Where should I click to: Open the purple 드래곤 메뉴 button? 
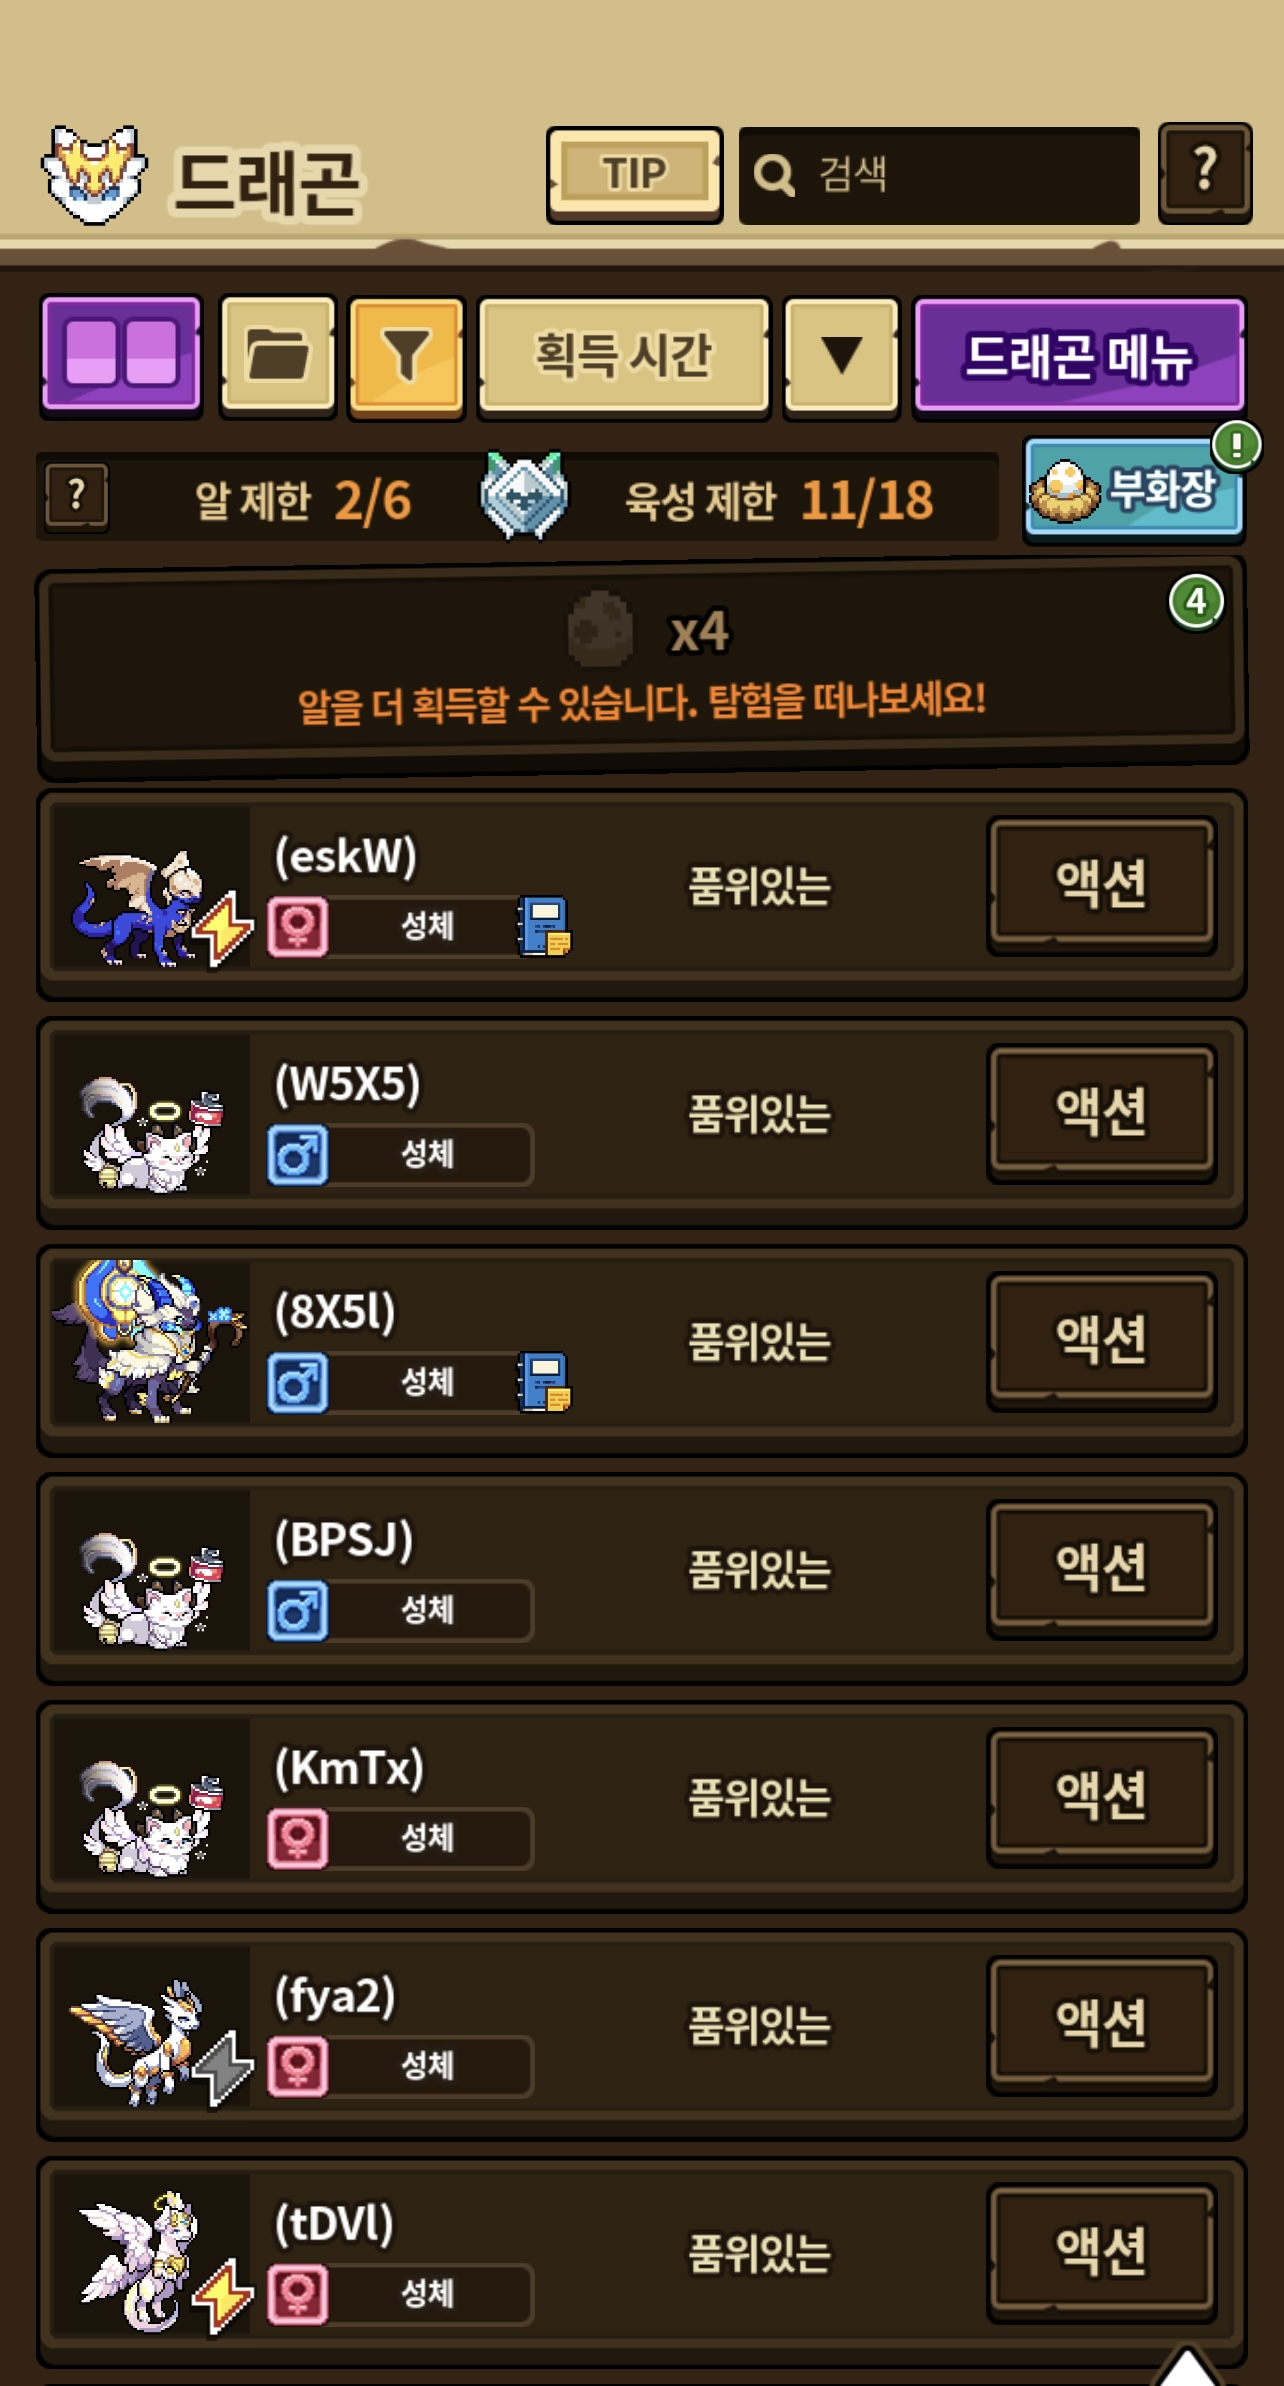pos(1079,356)
